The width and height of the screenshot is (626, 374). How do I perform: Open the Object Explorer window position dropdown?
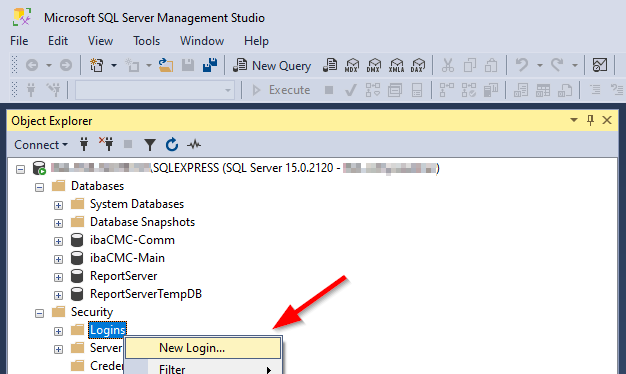tap(574, 120)
